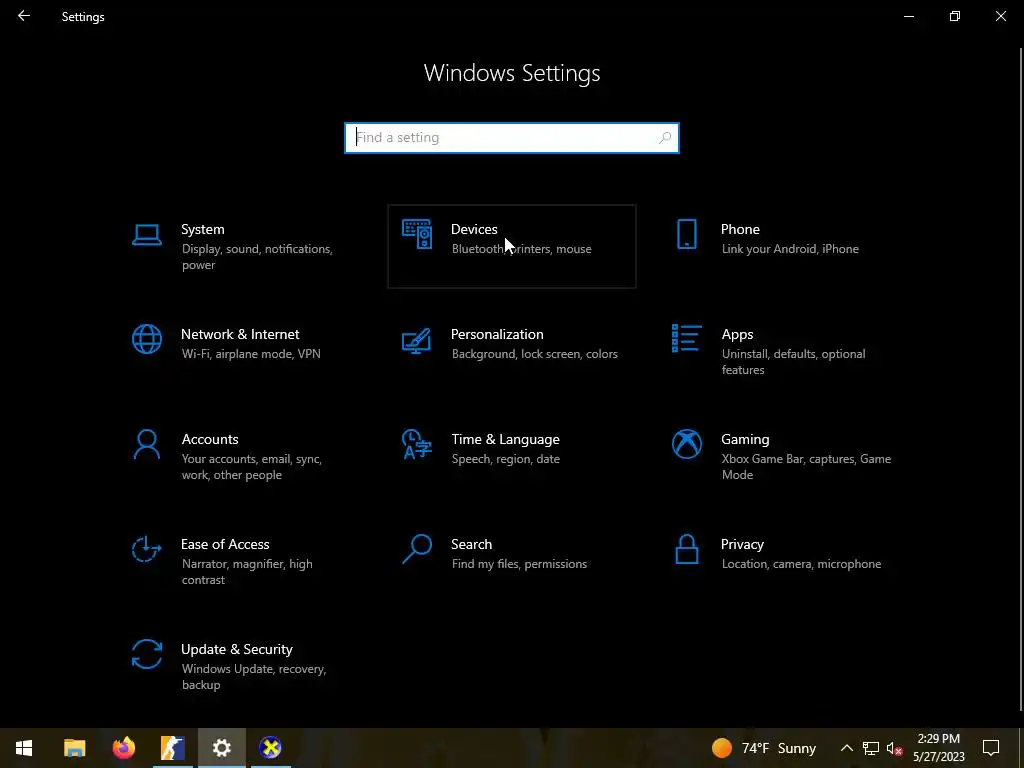Click "Your accounts, email, sync, work, other people"
Image resolution: width=1024 pixels, height=768 pixels.
(x=251, y=467)
